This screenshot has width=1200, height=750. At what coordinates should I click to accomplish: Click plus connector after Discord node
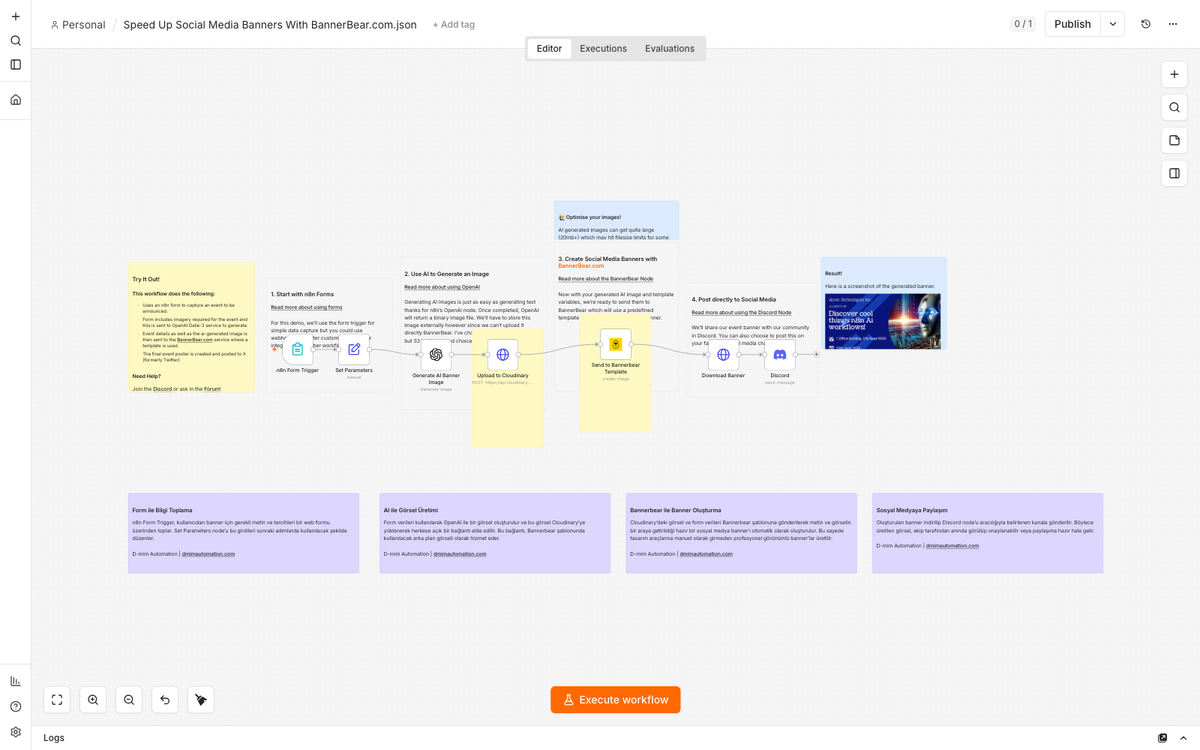pos(816,354)
